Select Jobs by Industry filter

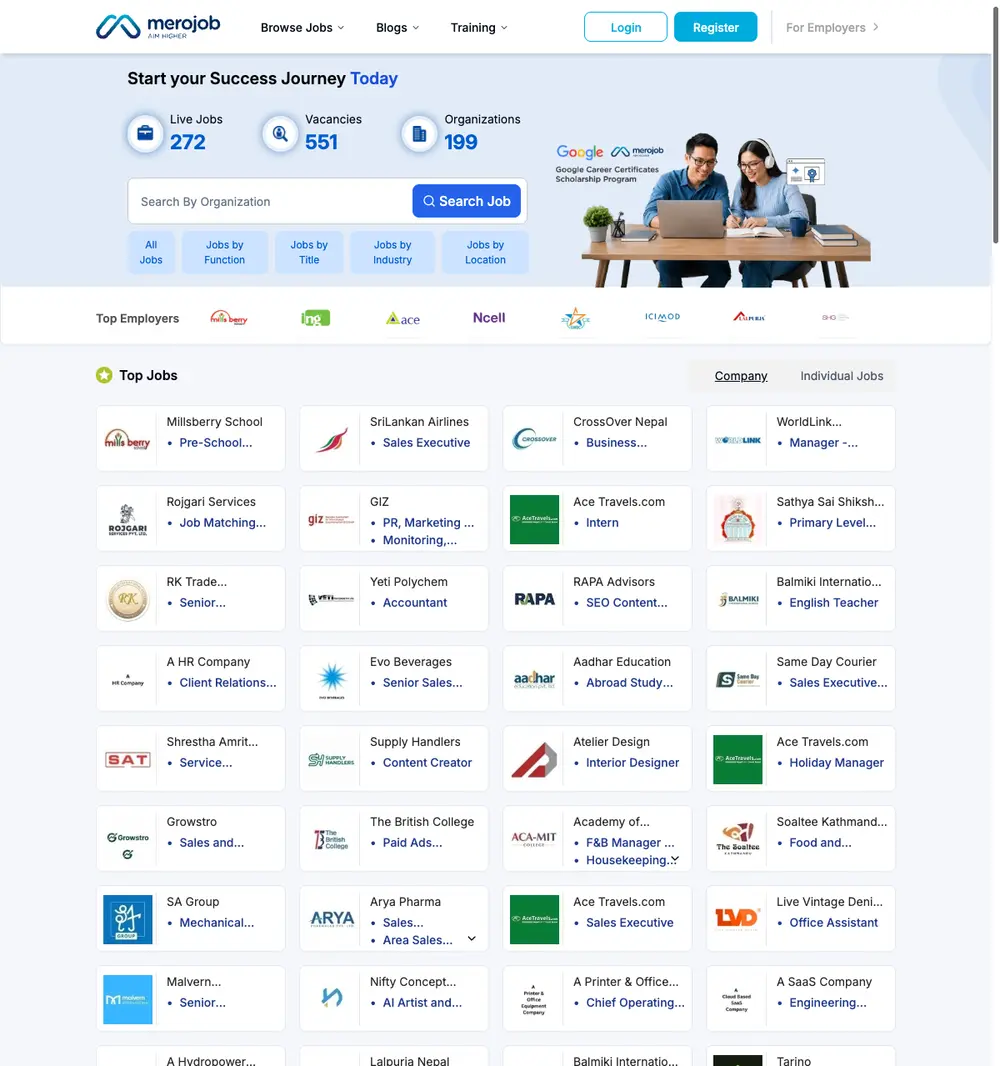coord(392,252)
